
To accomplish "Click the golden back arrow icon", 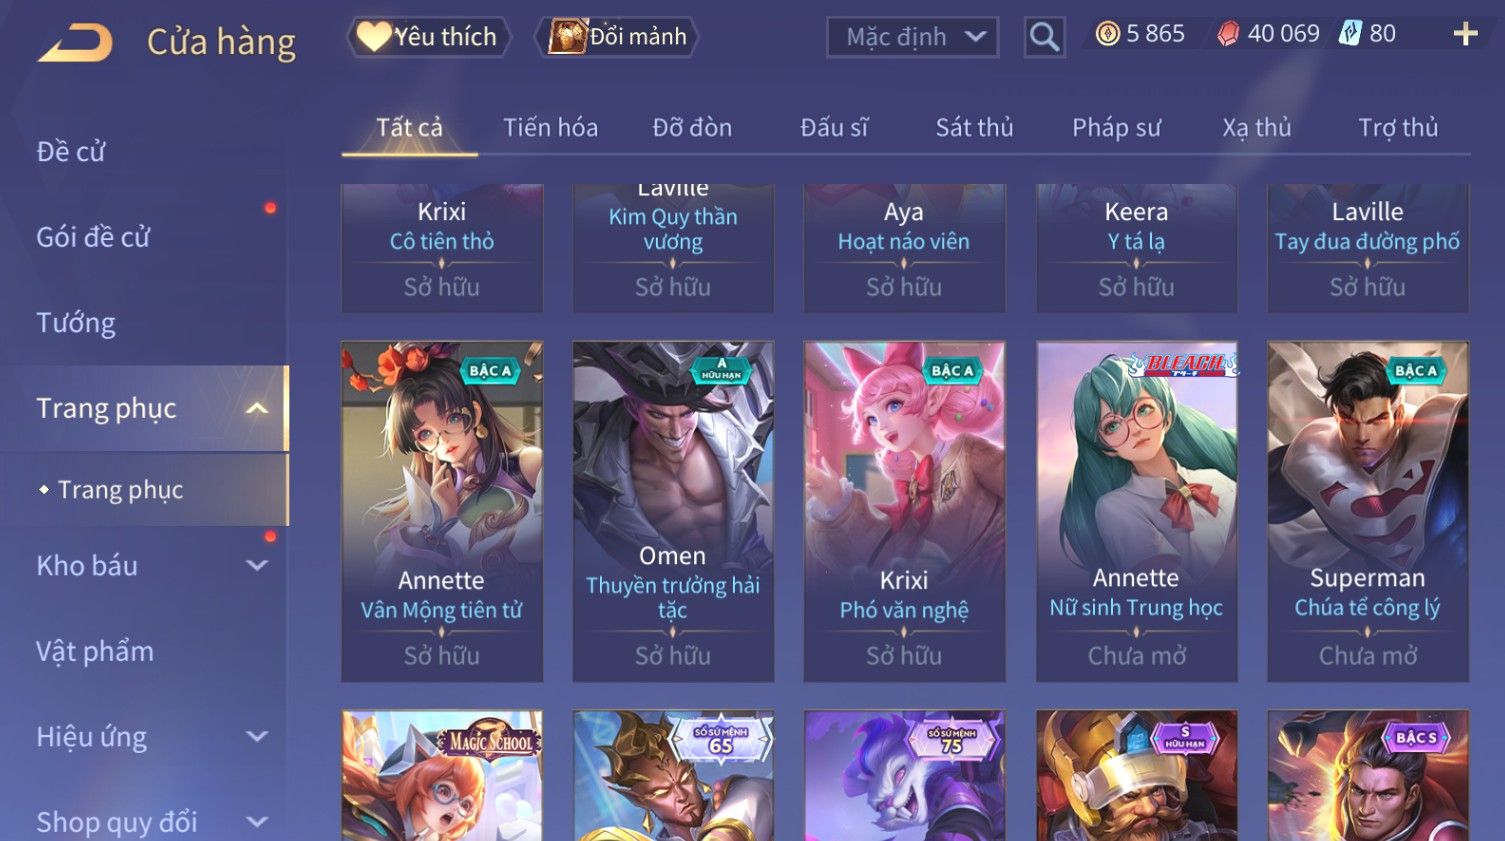I will pyautogui.click(x=75, y=42).
